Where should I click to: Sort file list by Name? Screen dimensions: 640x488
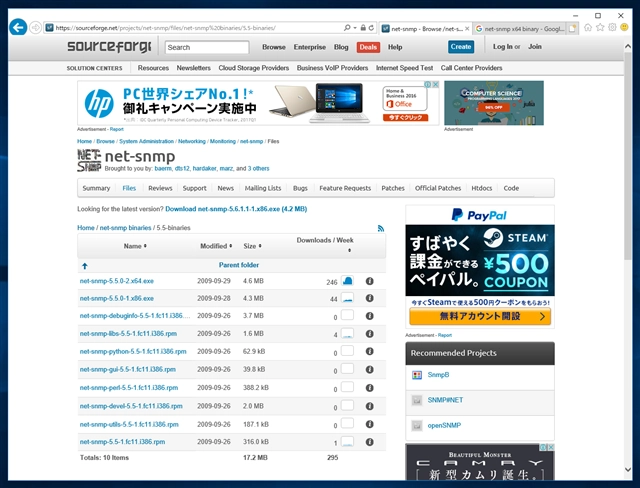click(135, 246)
